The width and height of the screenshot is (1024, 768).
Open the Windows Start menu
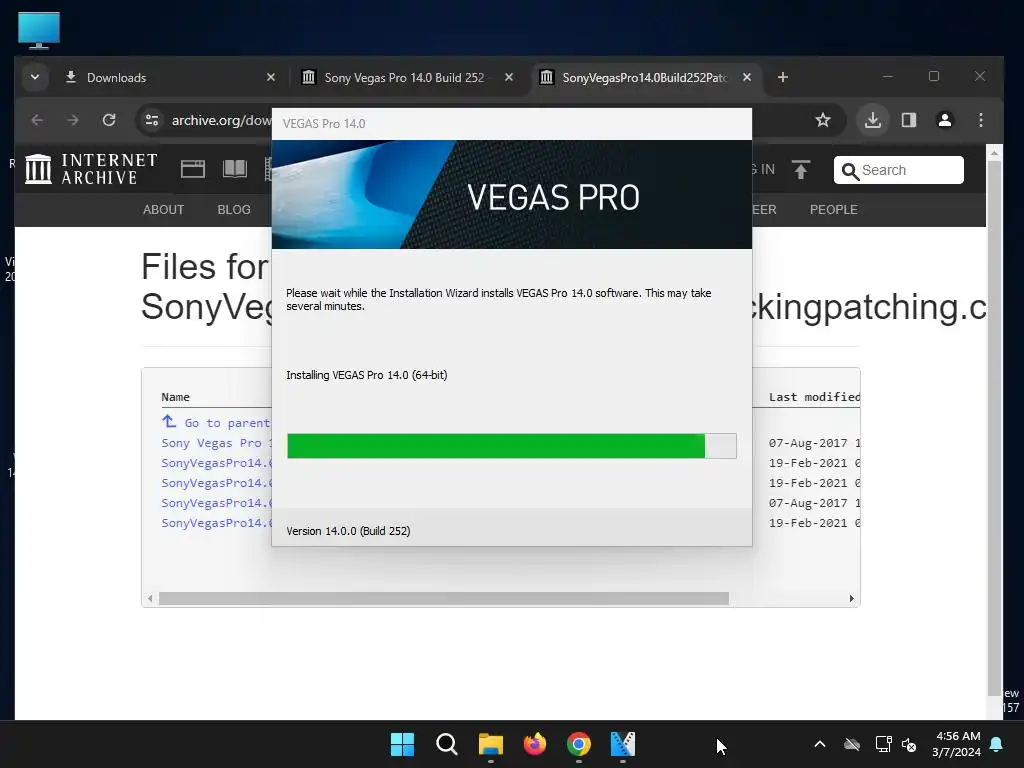pos(402,744)
